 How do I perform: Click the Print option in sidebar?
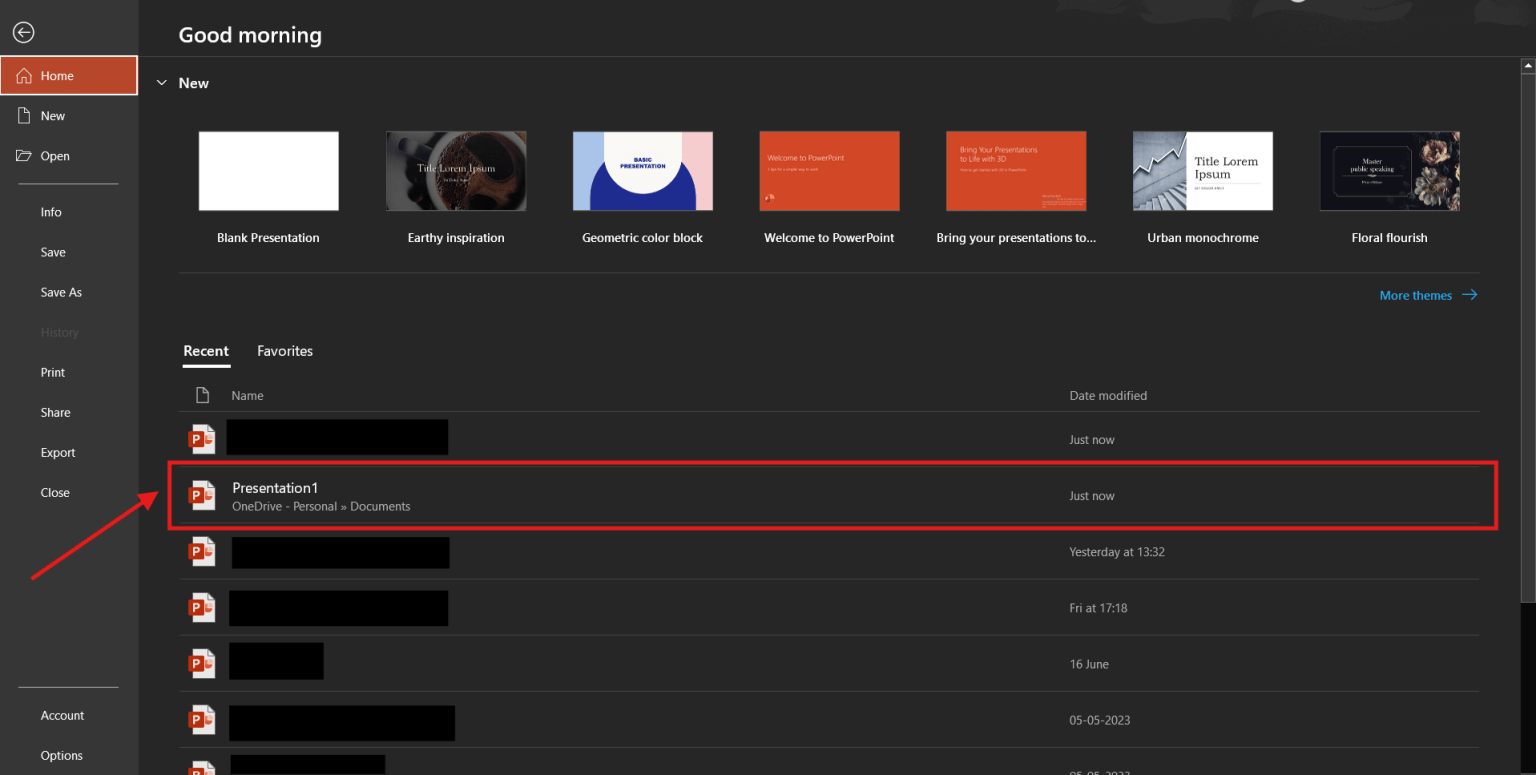click(52, 372)
